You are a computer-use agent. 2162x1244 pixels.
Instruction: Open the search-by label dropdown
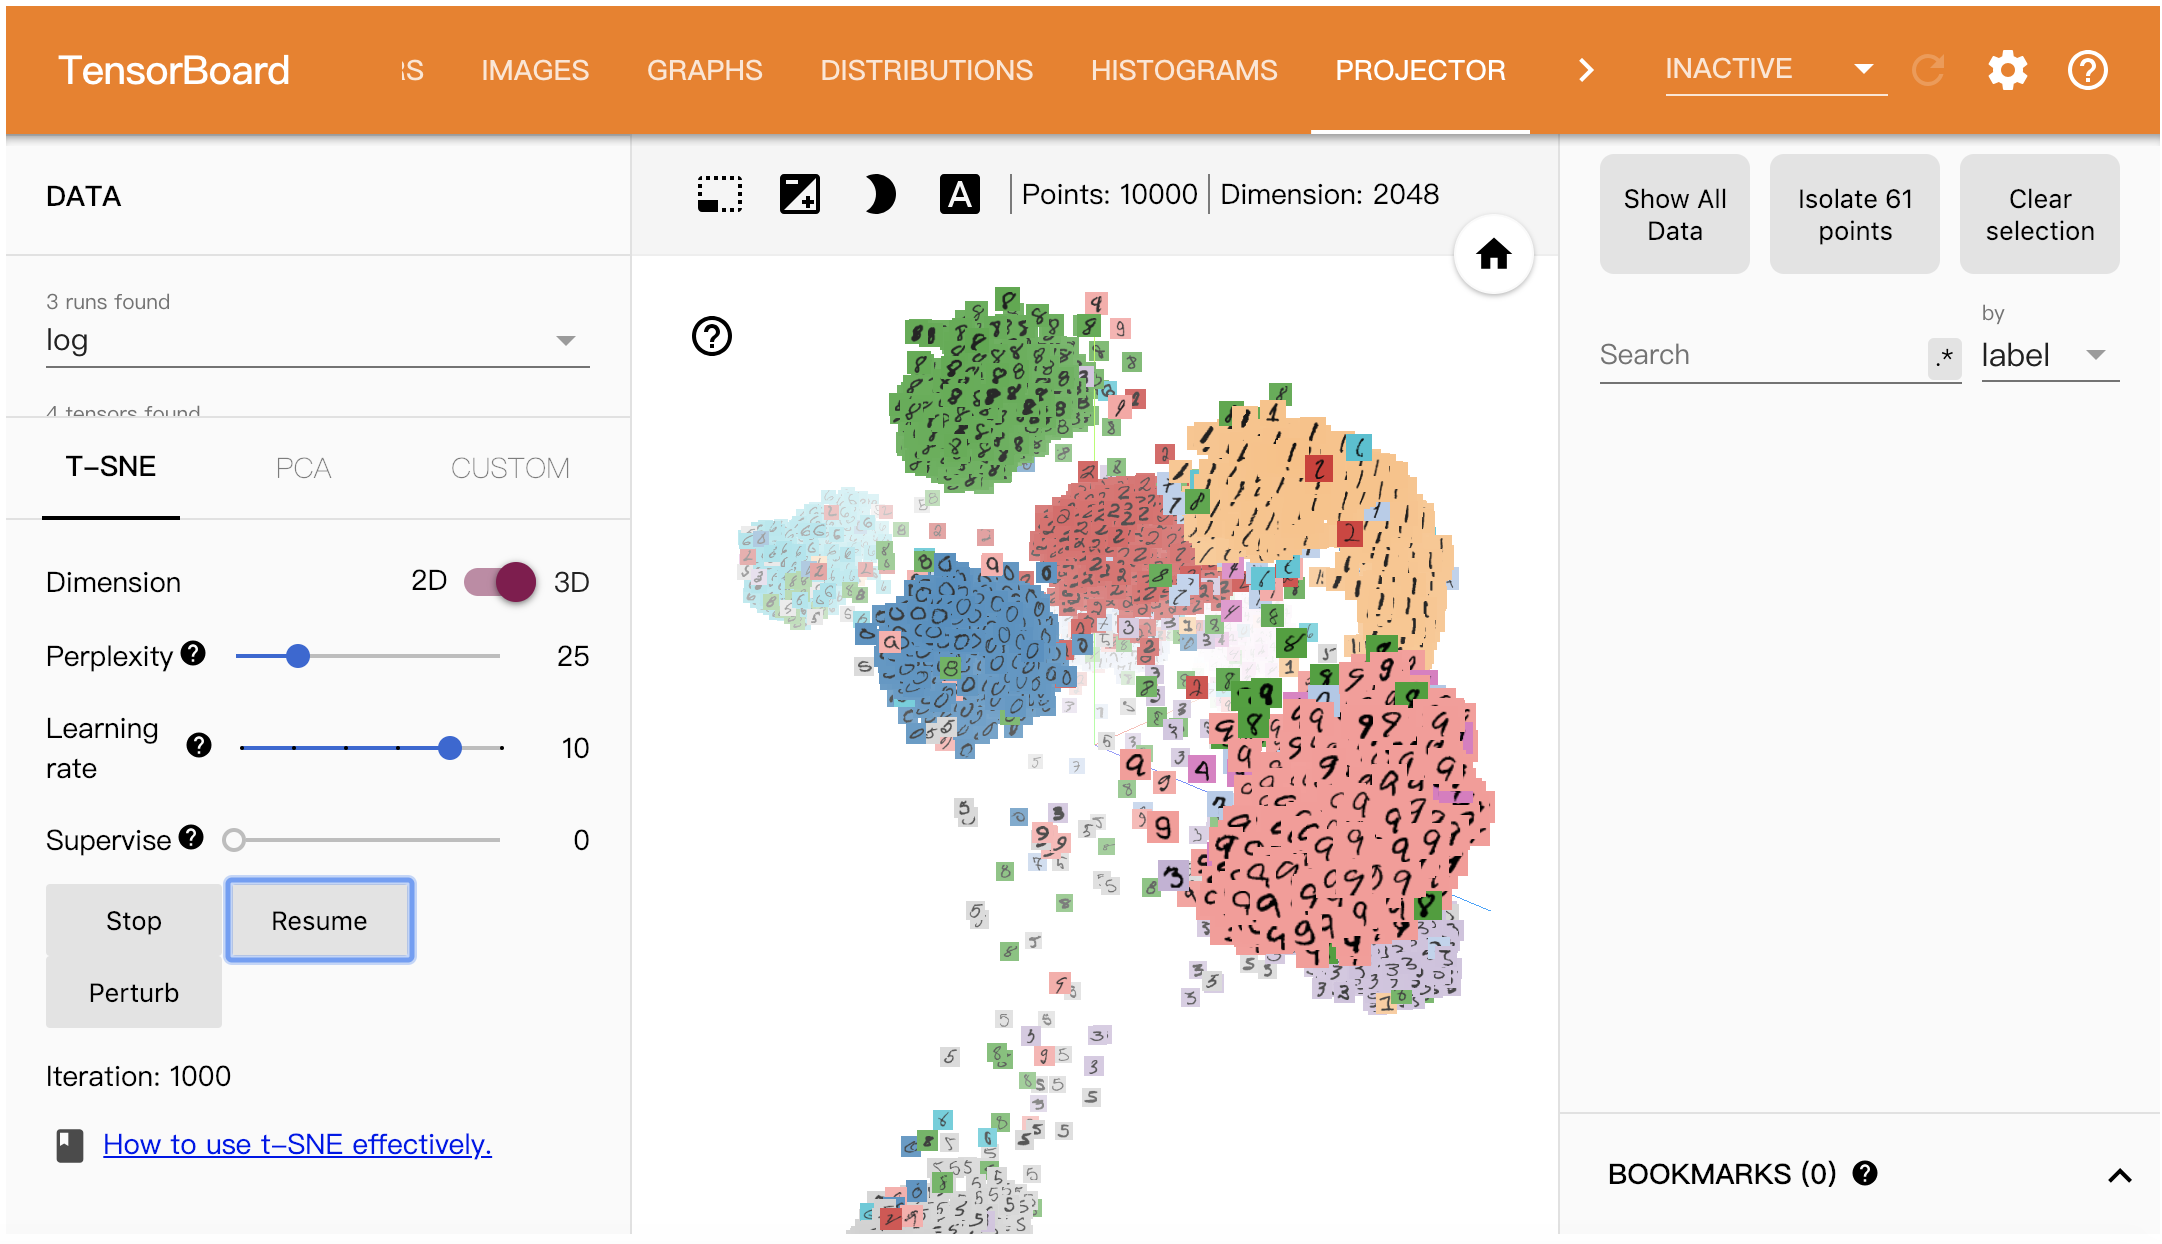(2050, 355)
